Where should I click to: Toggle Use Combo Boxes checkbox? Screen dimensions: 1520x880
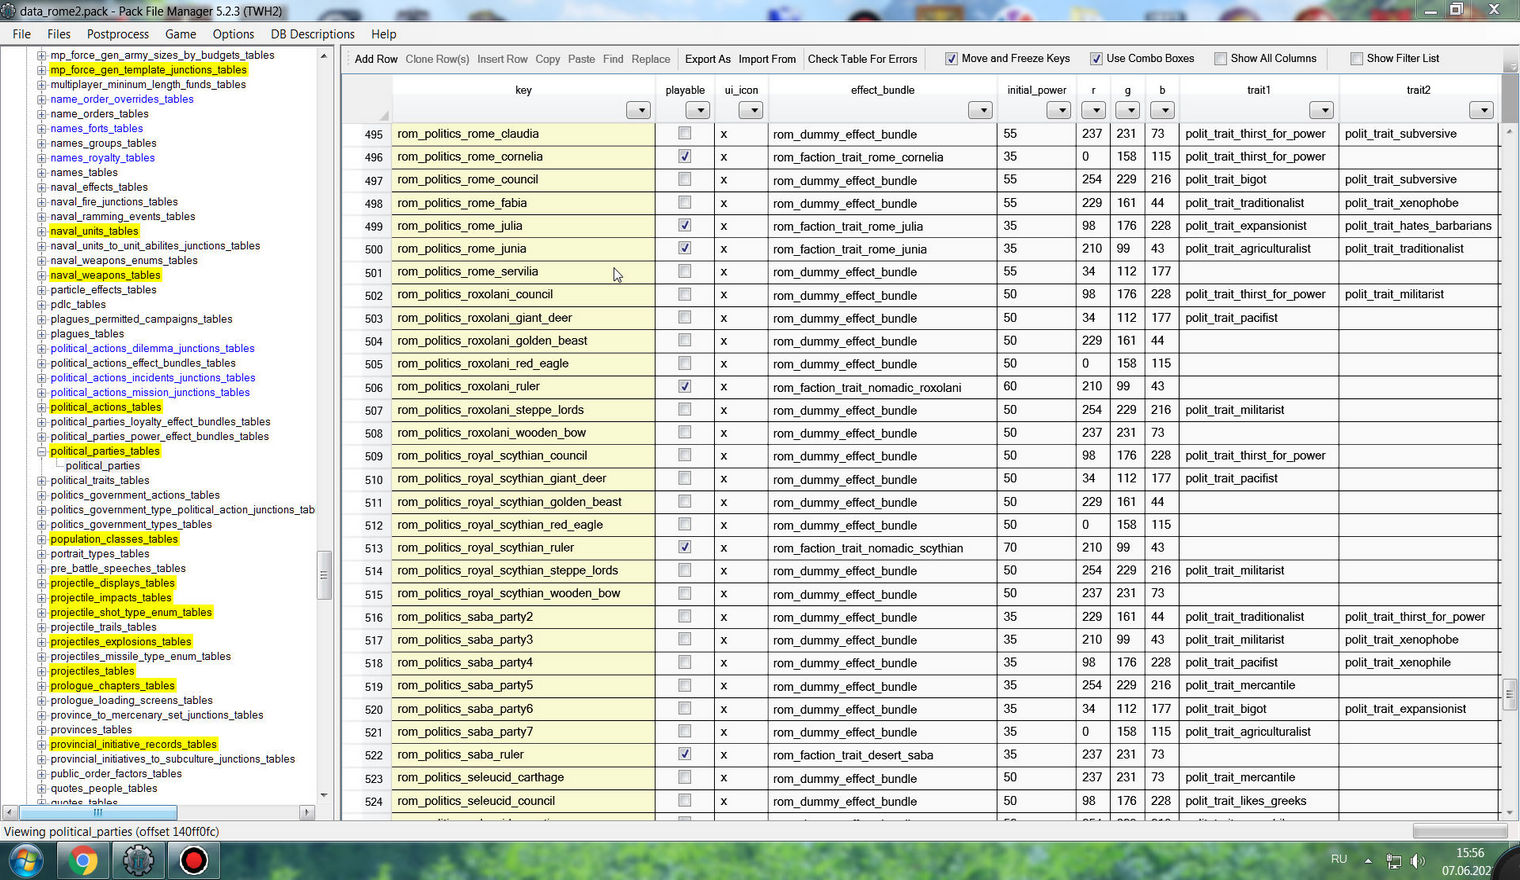1096,59
